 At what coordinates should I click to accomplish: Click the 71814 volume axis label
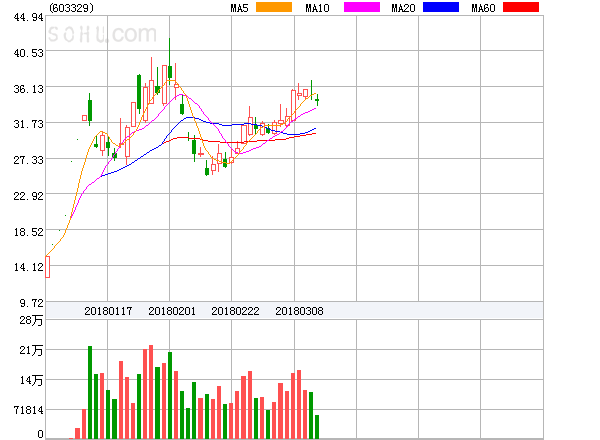point(28,410)
